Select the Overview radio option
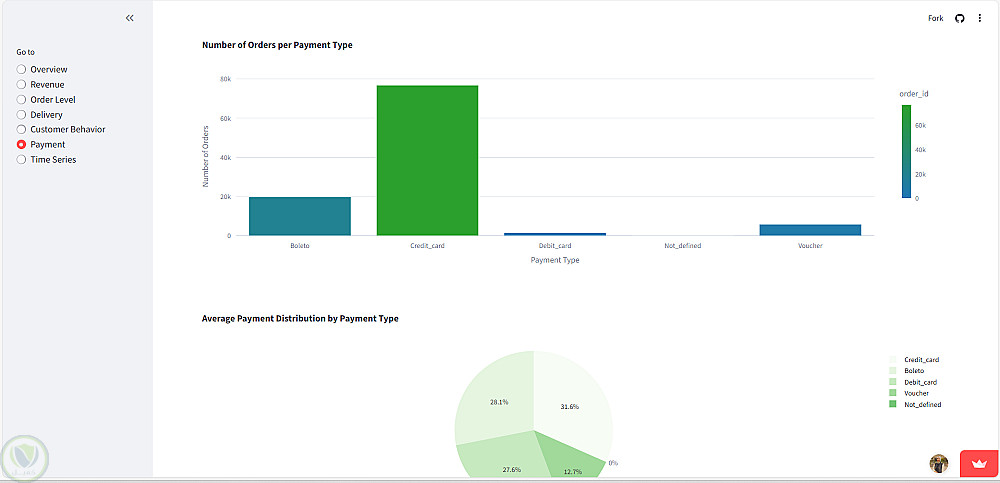Viewport: 1000px width, 483px height. point(21,69)
